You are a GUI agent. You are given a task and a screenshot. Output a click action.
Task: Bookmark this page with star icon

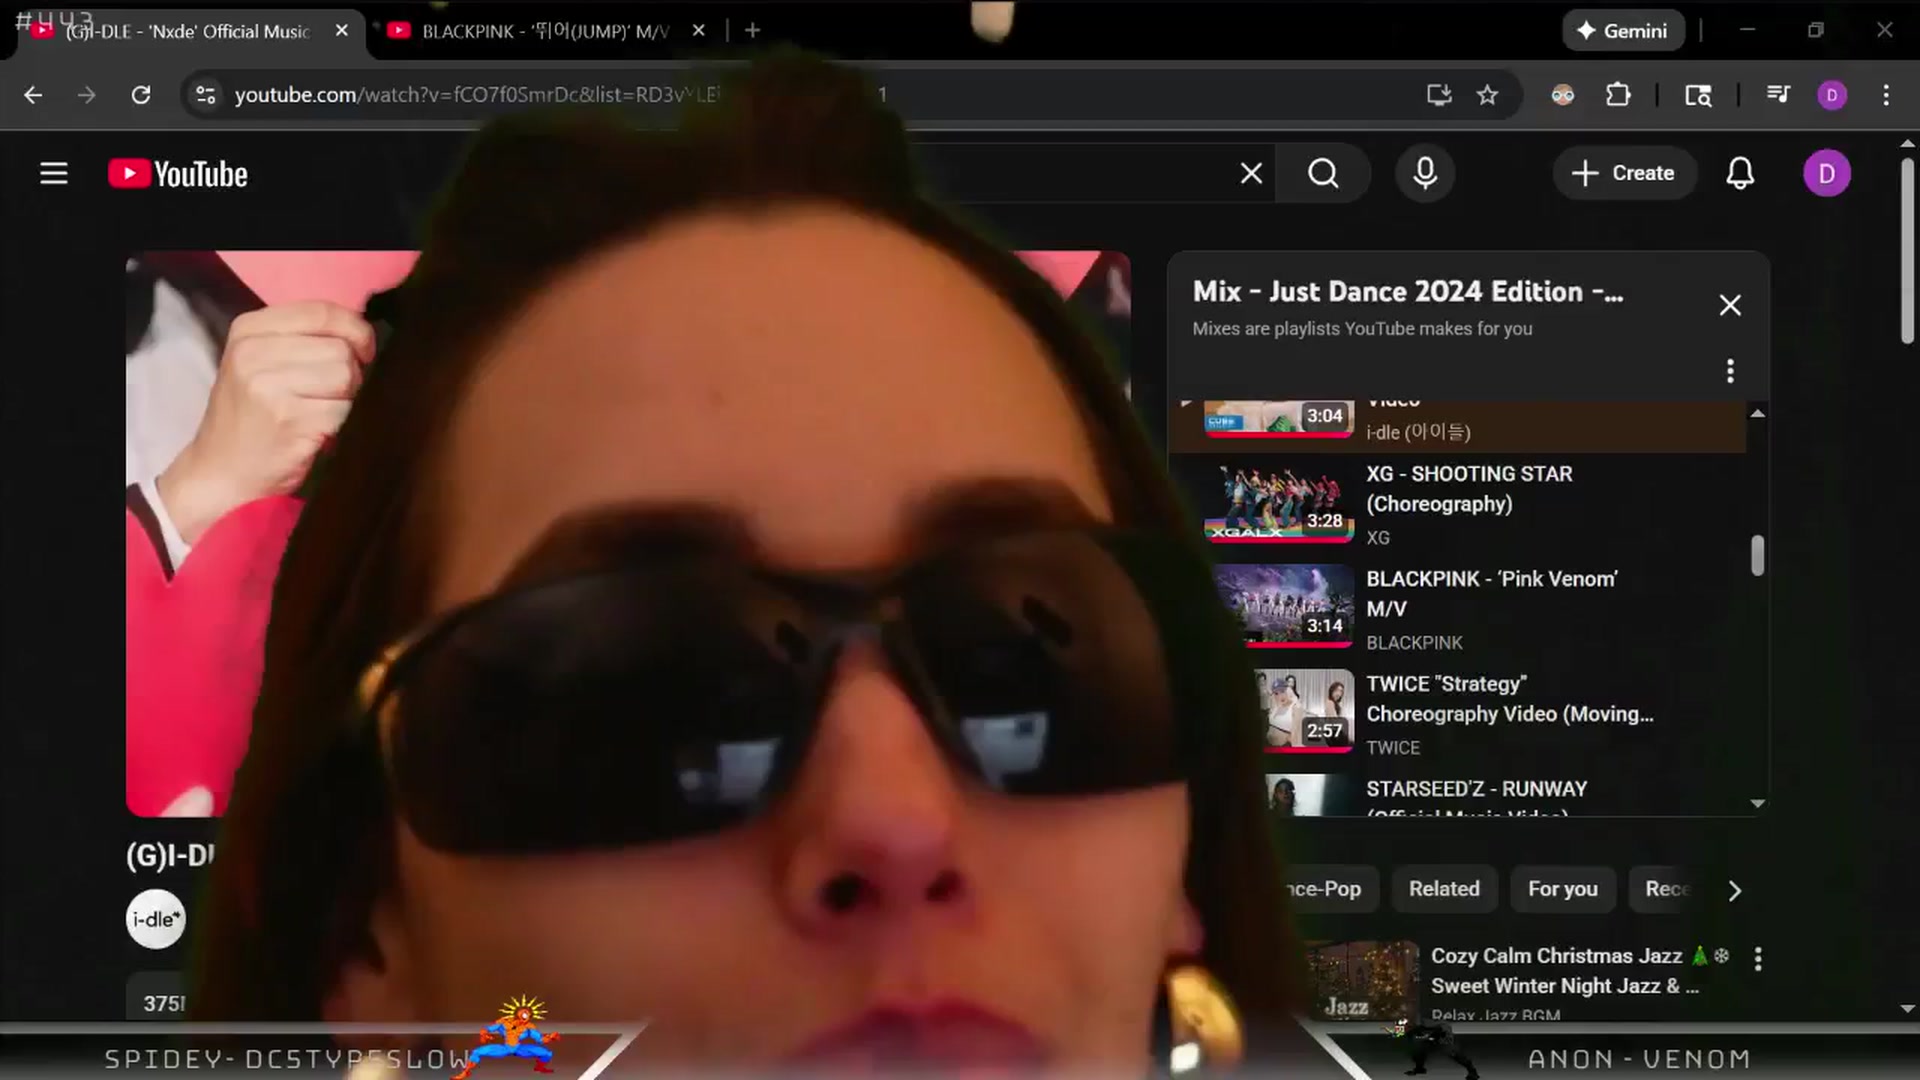tap(1488, 95)
